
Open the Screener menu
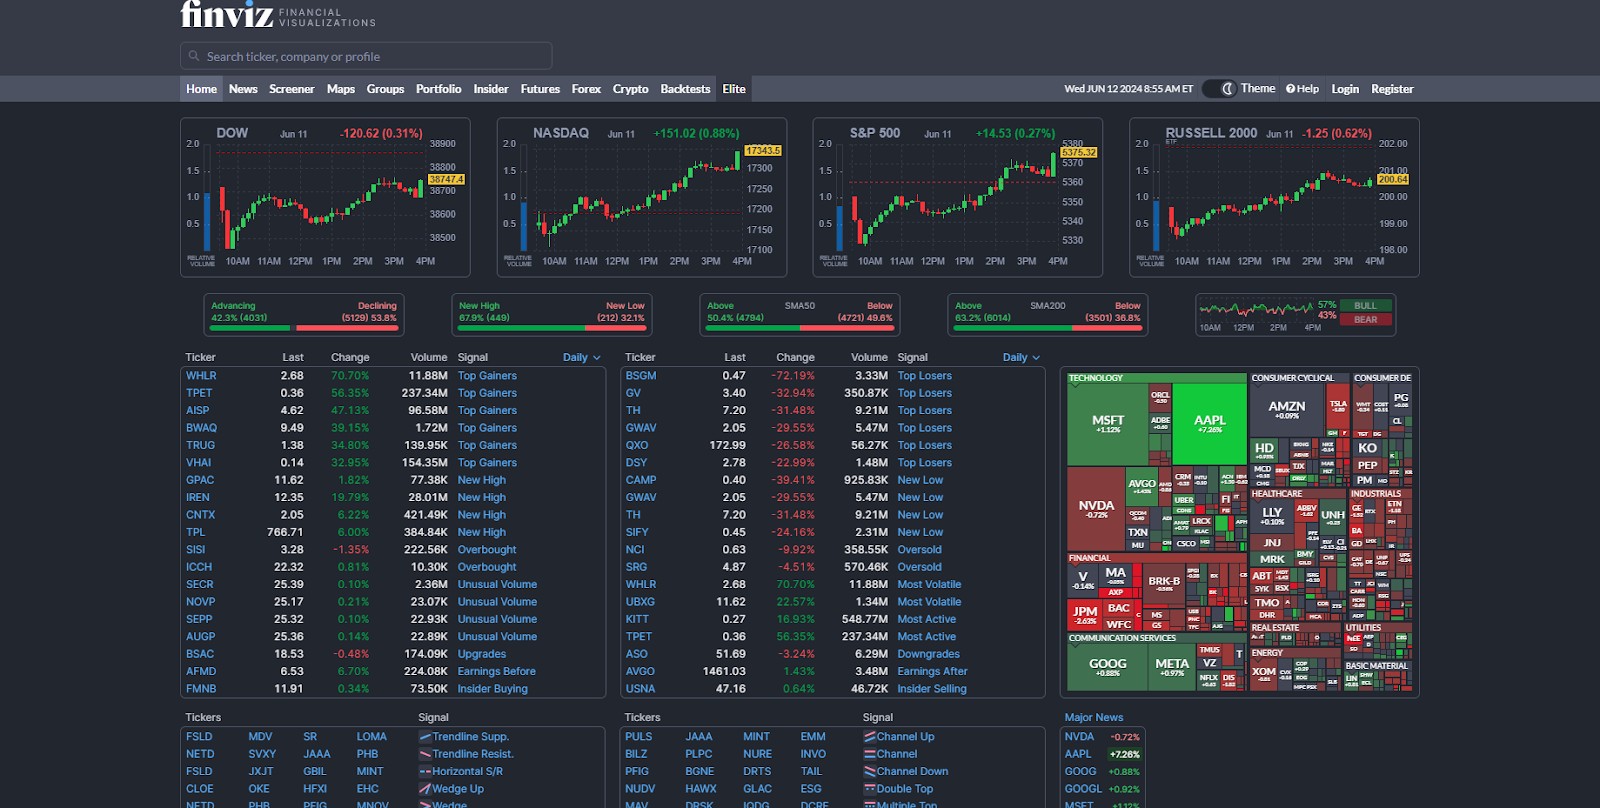291,89
